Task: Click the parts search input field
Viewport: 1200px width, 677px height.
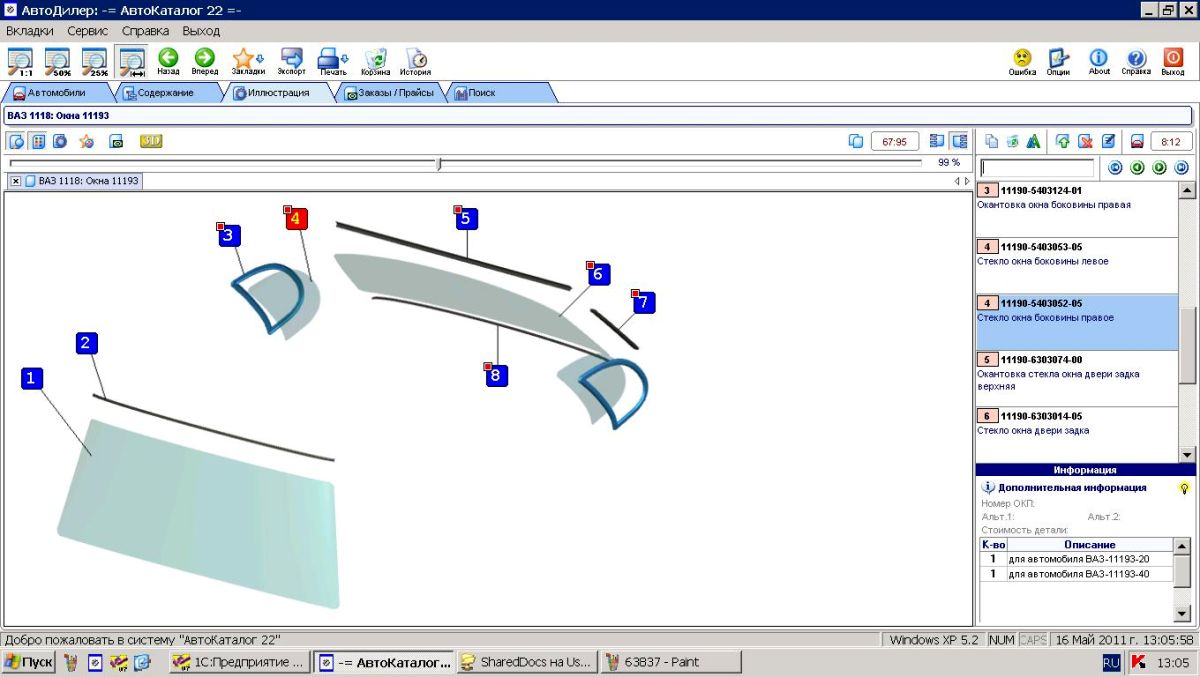Action: pos(1037,168)
